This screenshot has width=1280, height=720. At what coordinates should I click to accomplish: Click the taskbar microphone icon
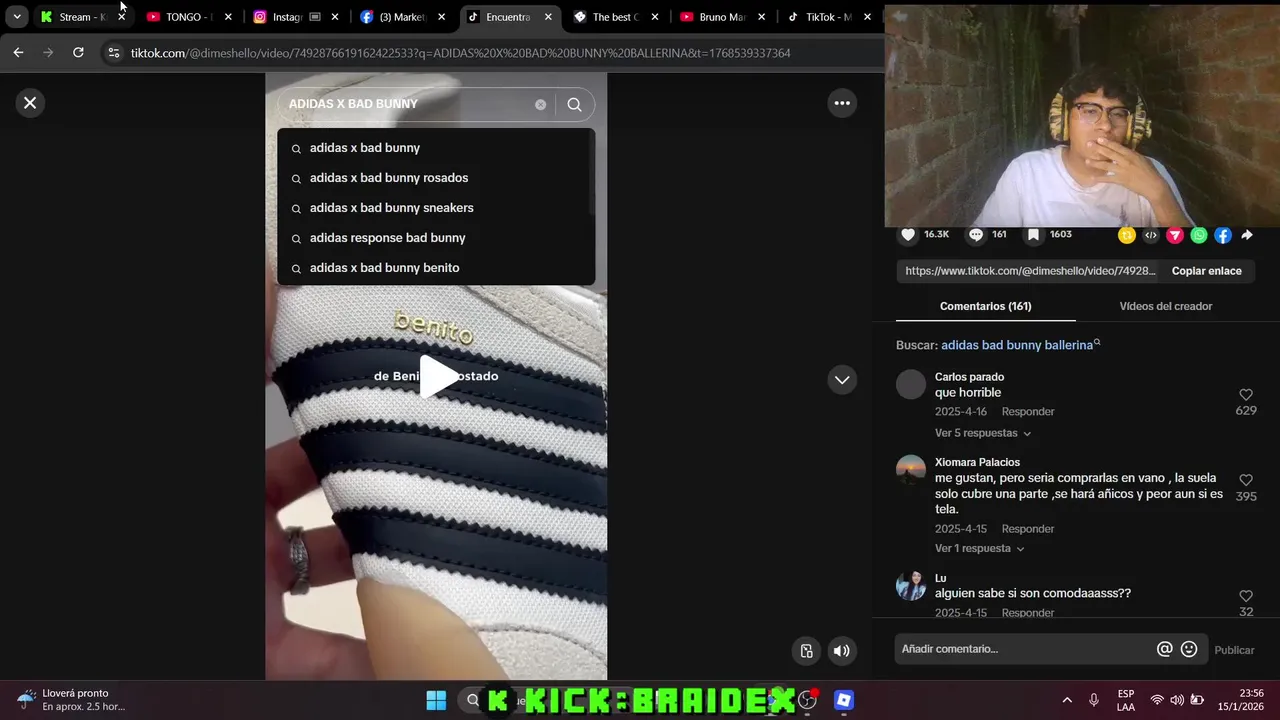tap(1094, 700)
